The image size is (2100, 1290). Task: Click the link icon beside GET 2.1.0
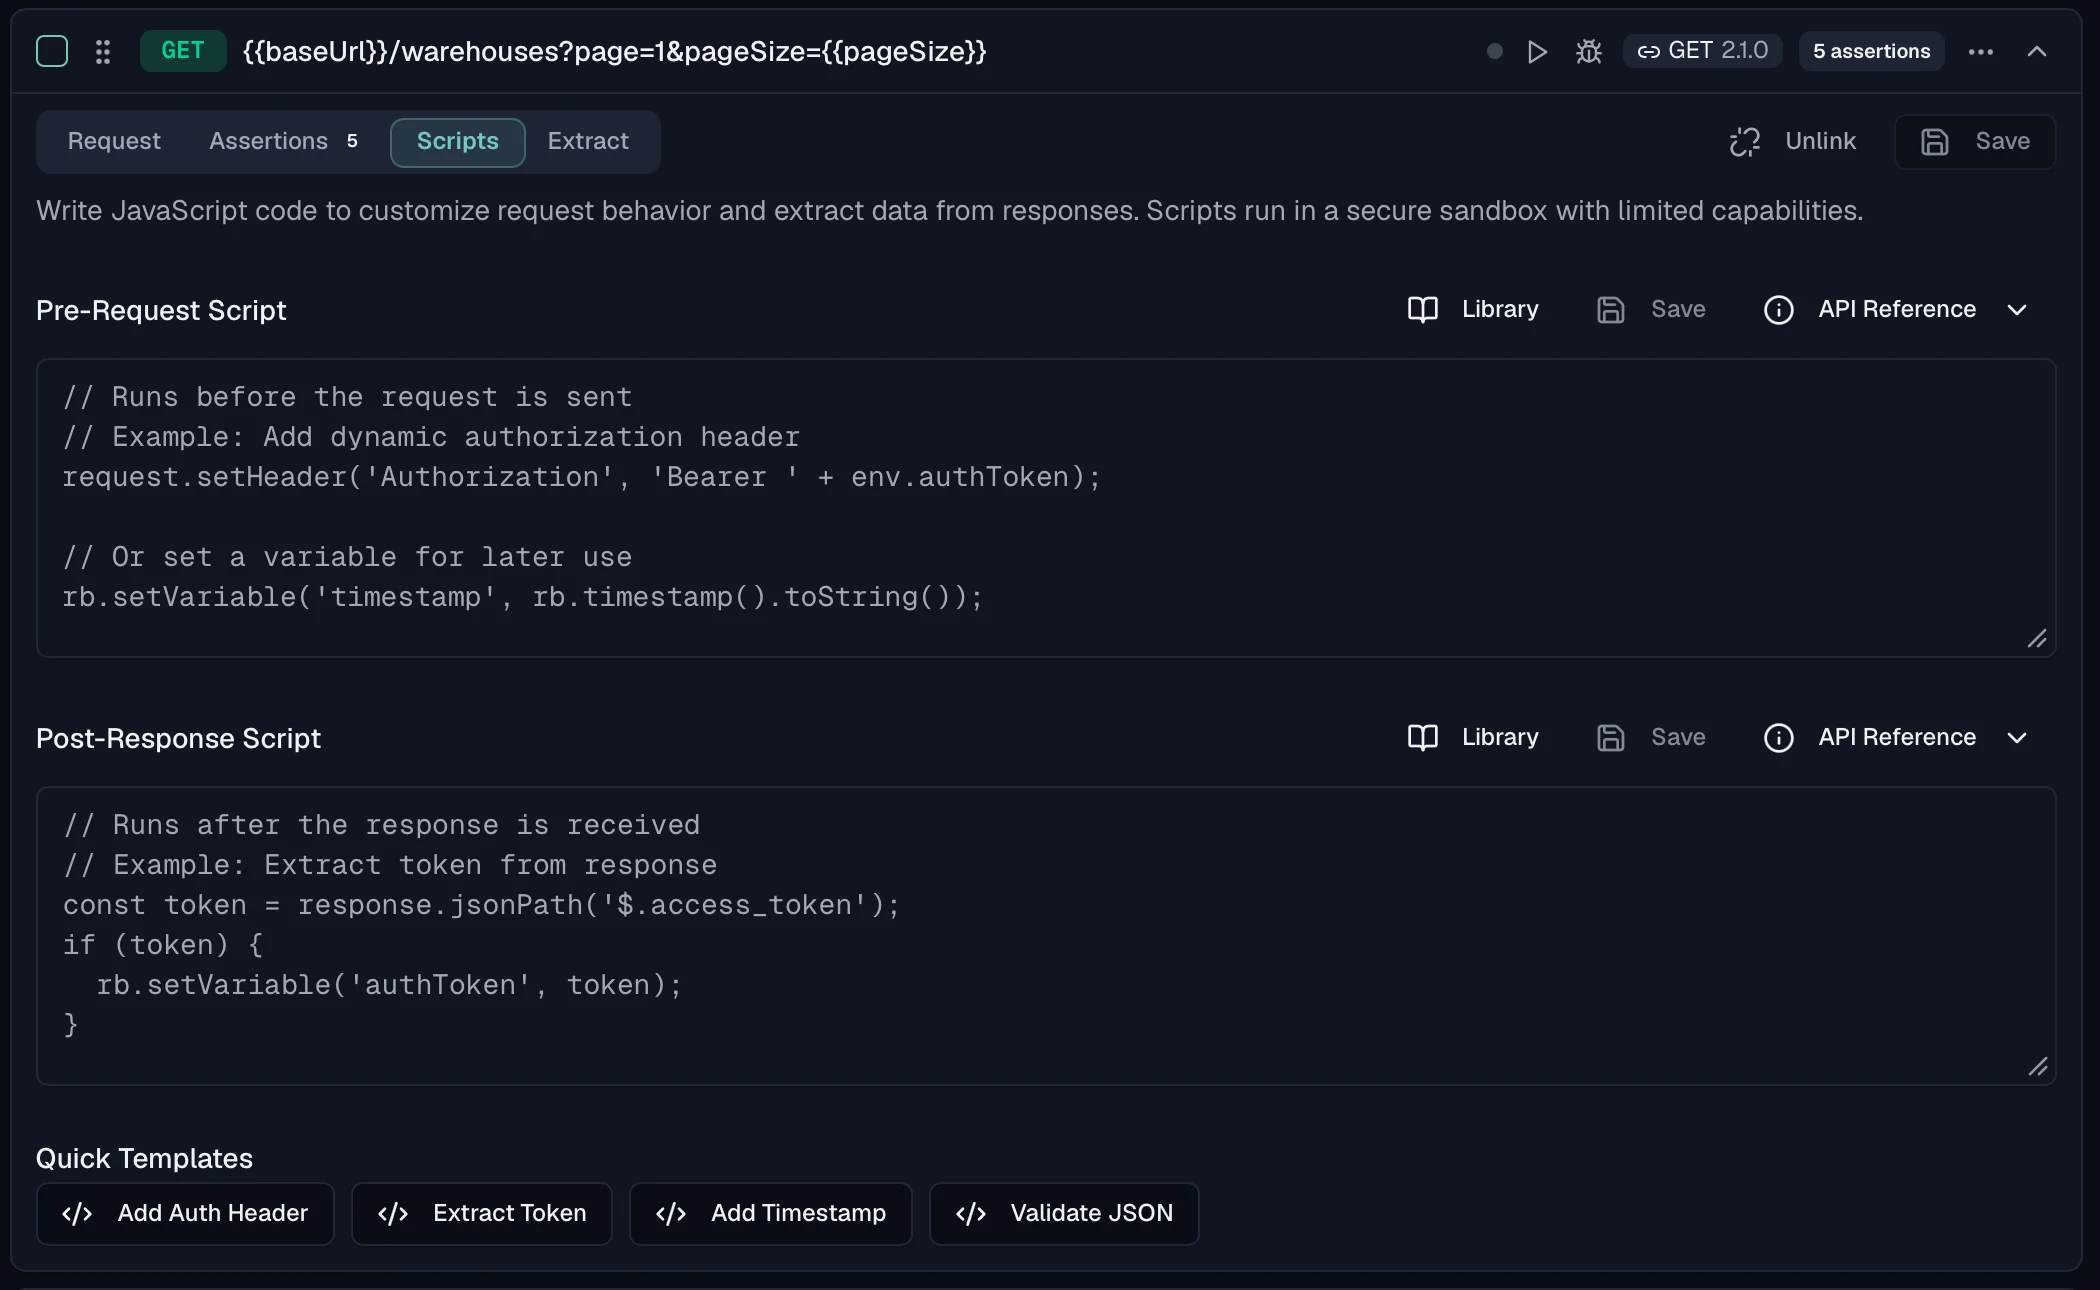coord(1648,51)
